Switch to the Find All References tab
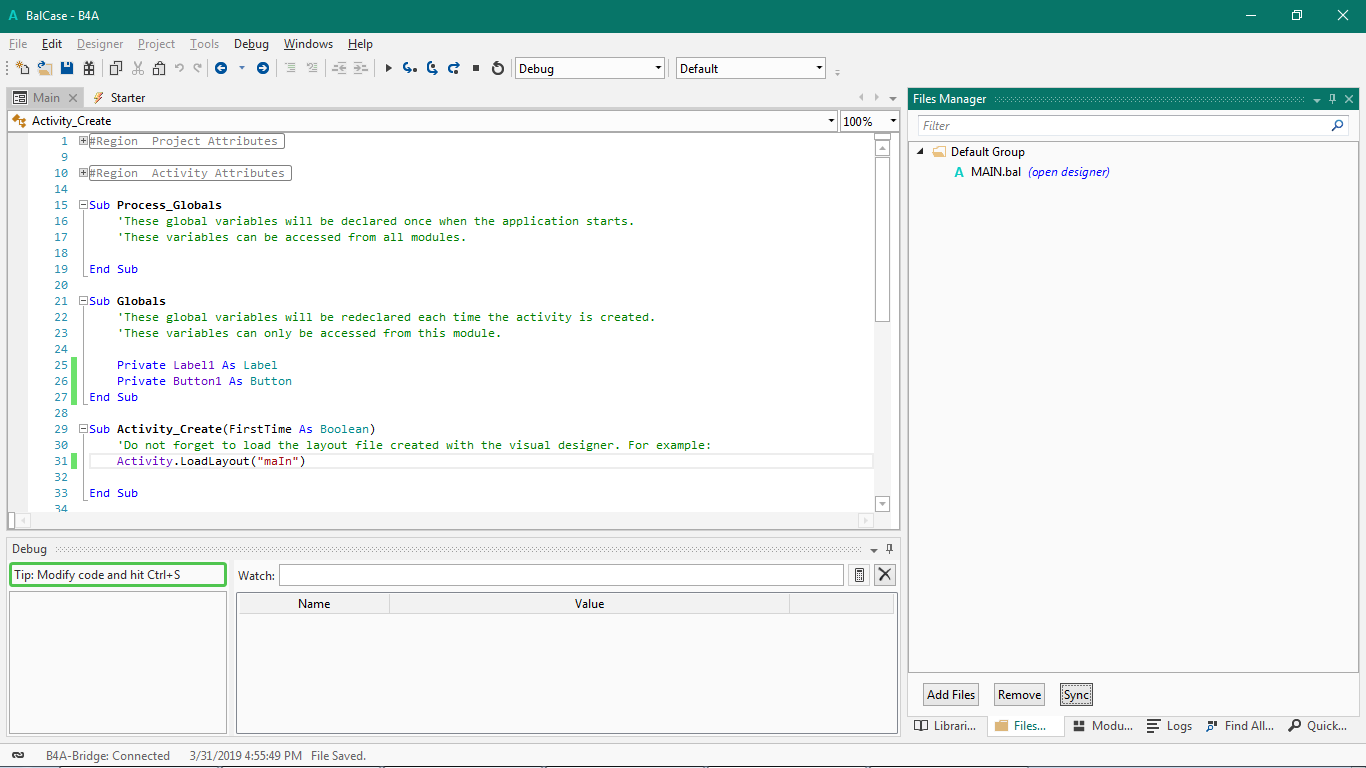Image resolution: width=1366 pixels, height=768 pixels. (1240, 726)
